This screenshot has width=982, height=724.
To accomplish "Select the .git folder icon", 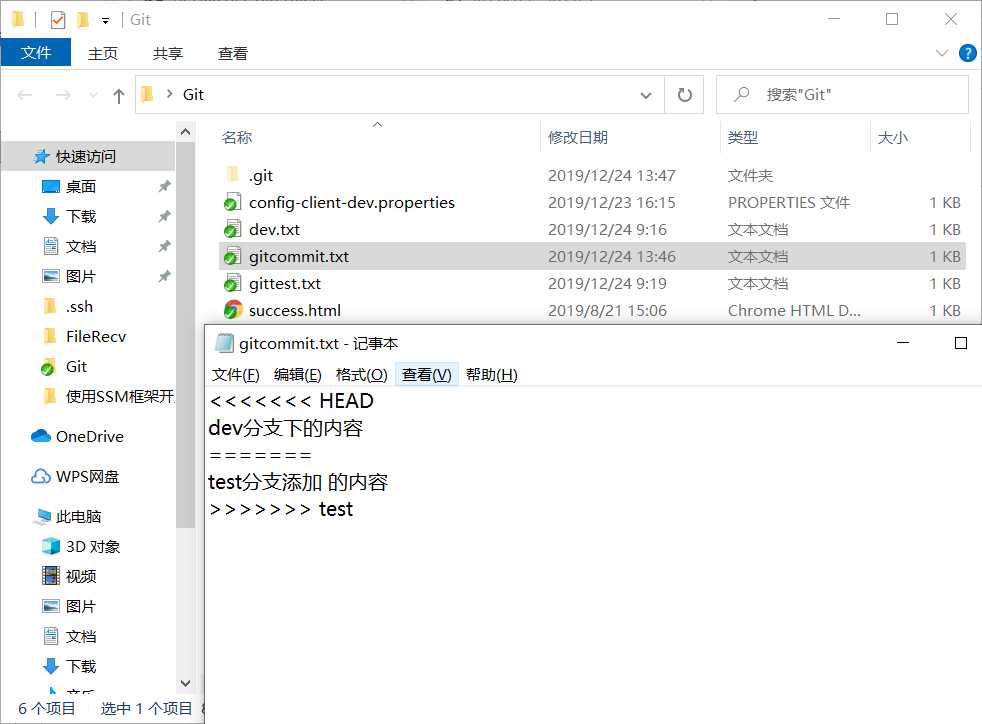I will click(232, 175).
